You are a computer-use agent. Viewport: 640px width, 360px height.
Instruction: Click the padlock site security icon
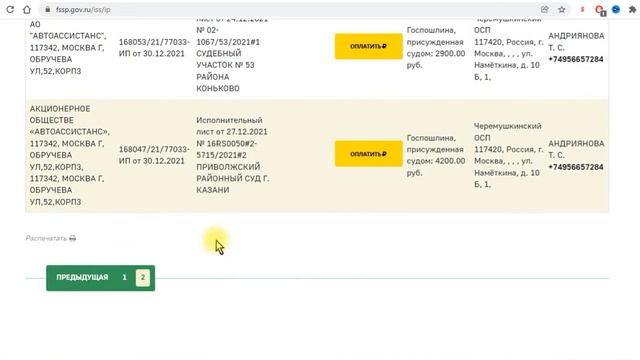tap(48, 9)
